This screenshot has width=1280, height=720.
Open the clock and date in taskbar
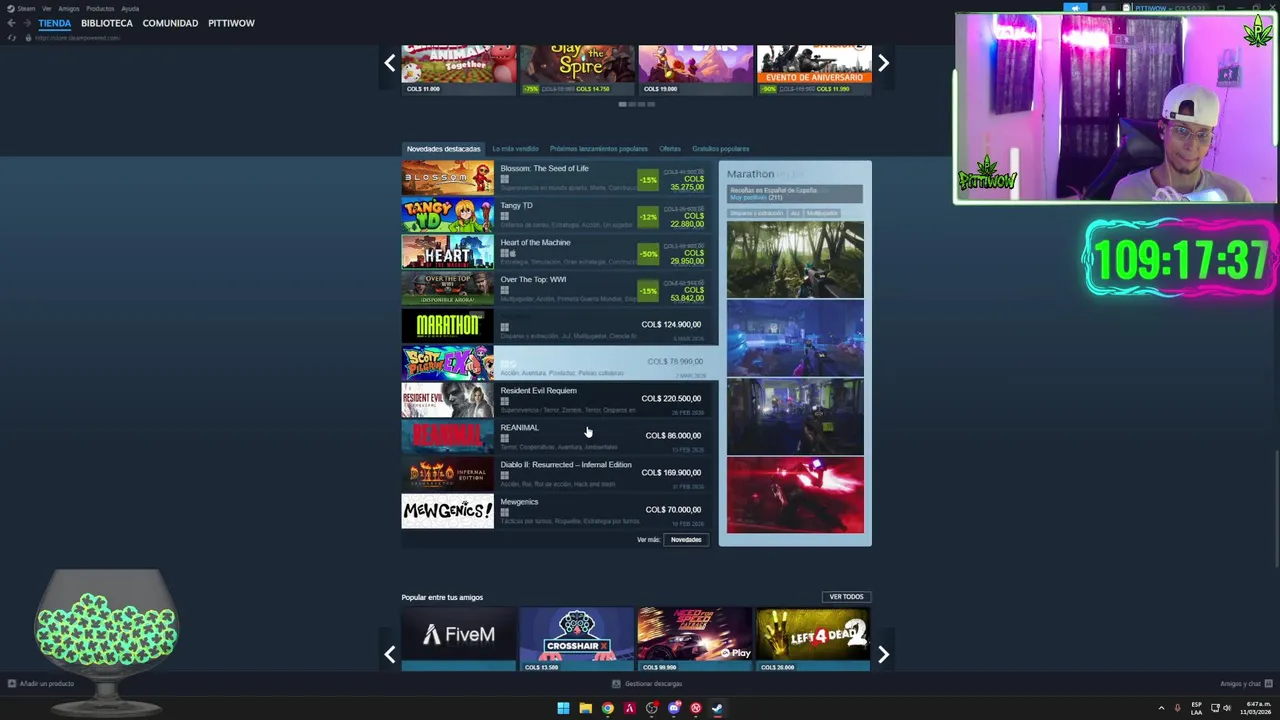point(1254,708)
